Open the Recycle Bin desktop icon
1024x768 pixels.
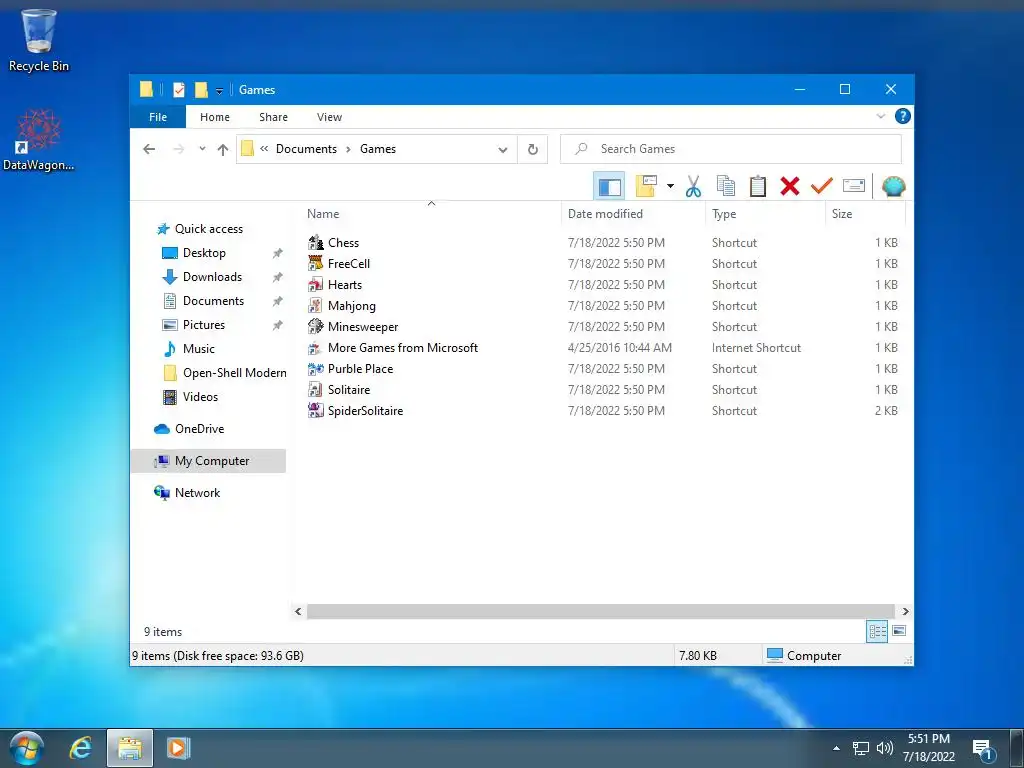coord(39,40)
